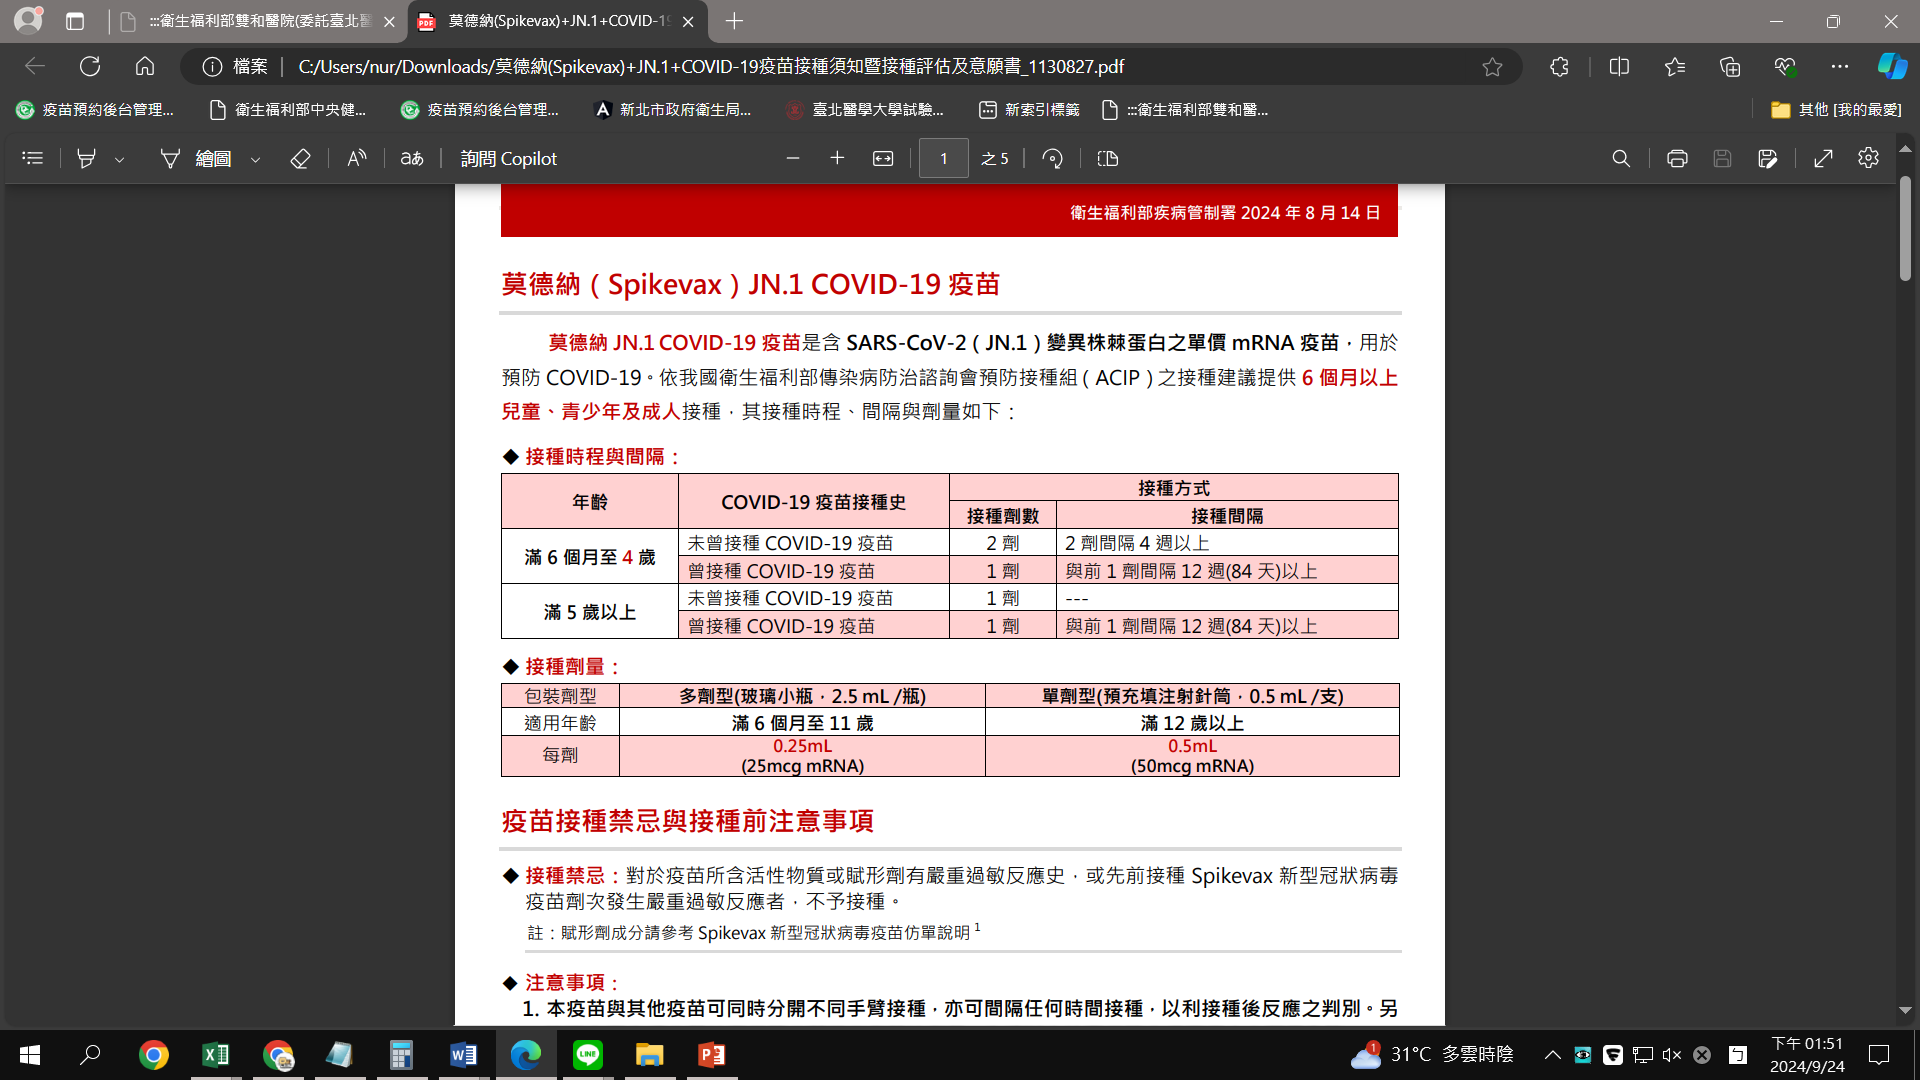Open LINE from the taskbar
Image resolution: width=1920 pixels, height=1080 pixels.
tap(588, 1055)
